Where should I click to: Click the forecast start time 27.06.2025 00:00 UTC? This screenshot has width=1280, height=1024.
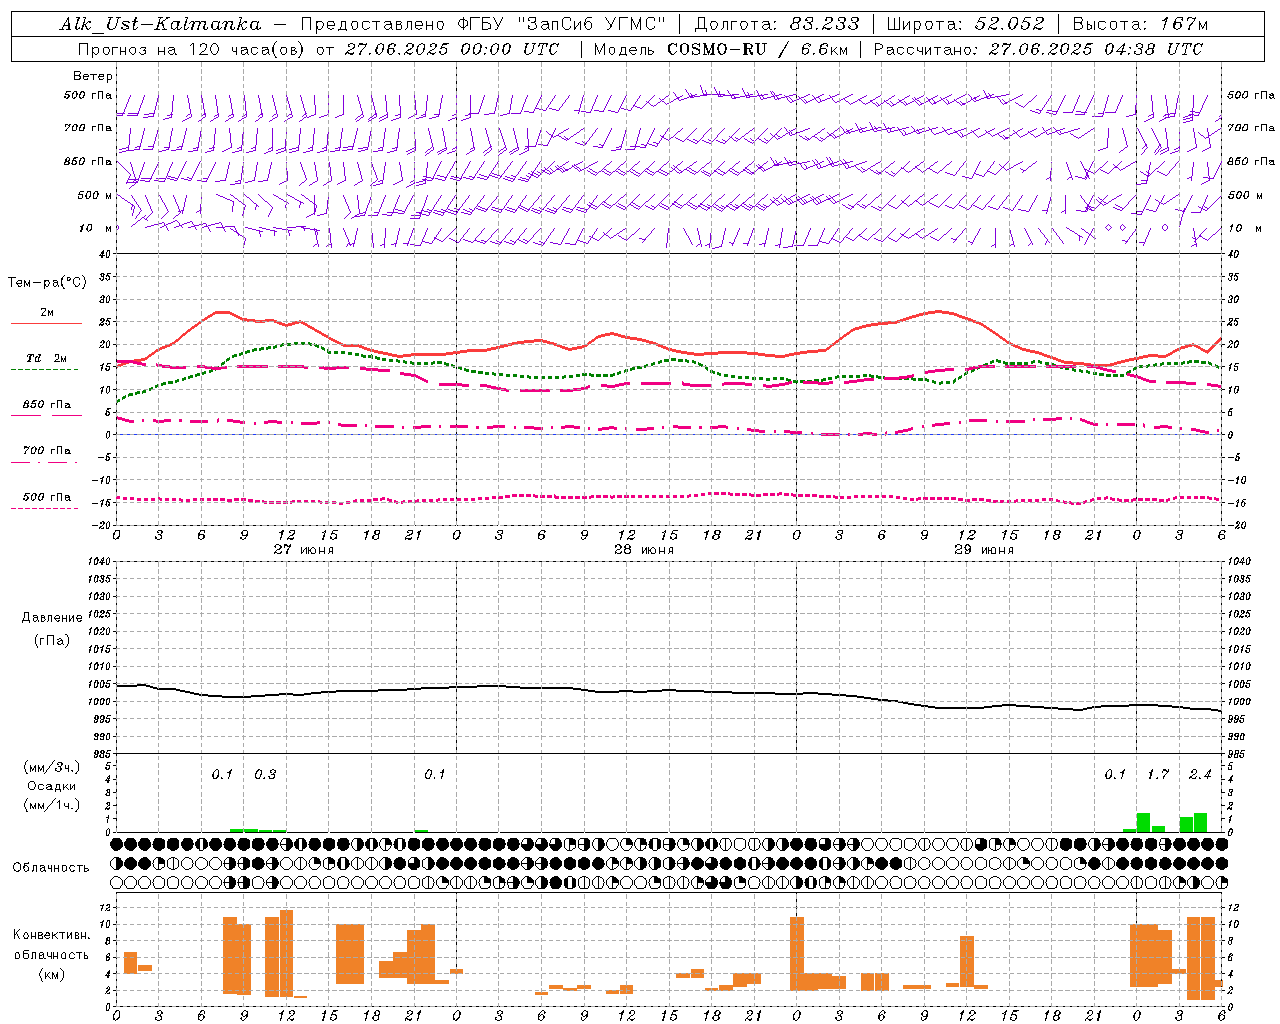[451, 49]
